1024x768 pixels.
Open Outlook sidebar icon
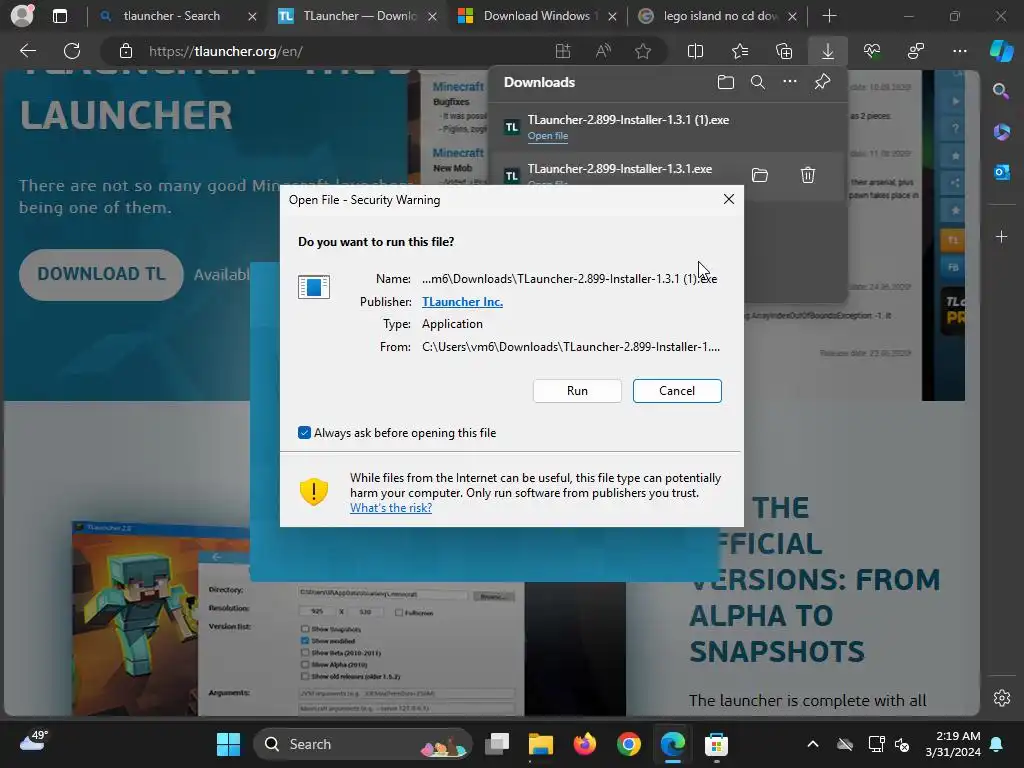1001,172
